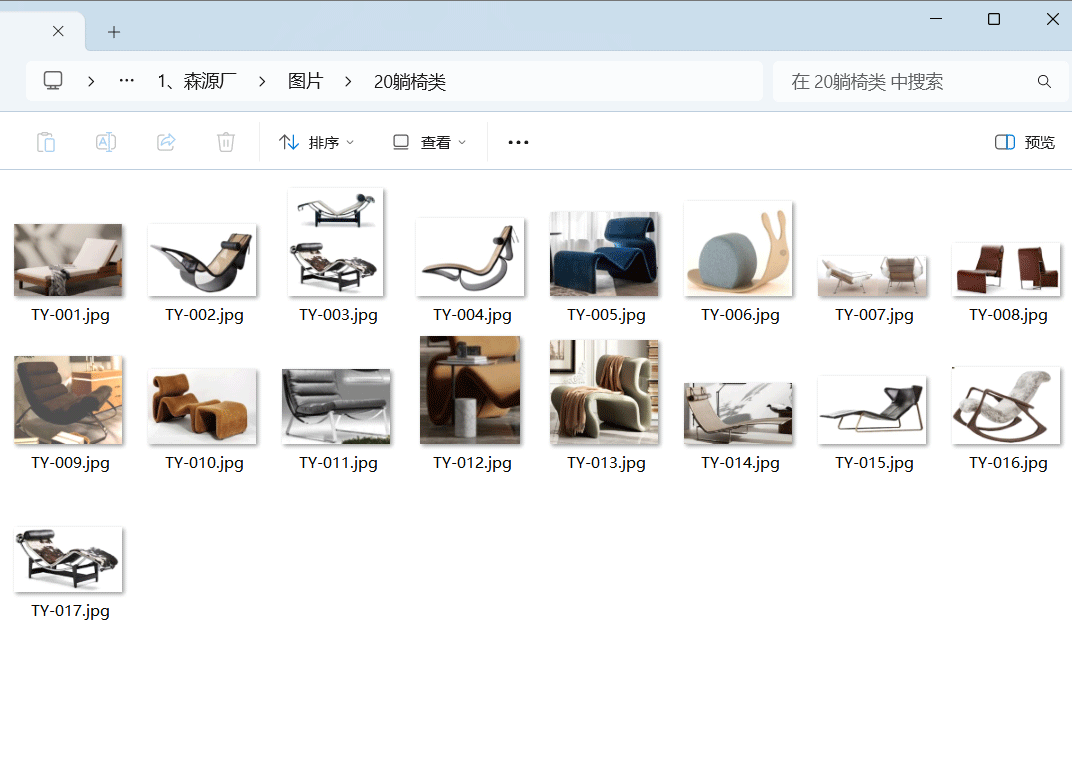1072x770 pixels.
Task: Click the search magnifier icon
Action: point(1044,82)
